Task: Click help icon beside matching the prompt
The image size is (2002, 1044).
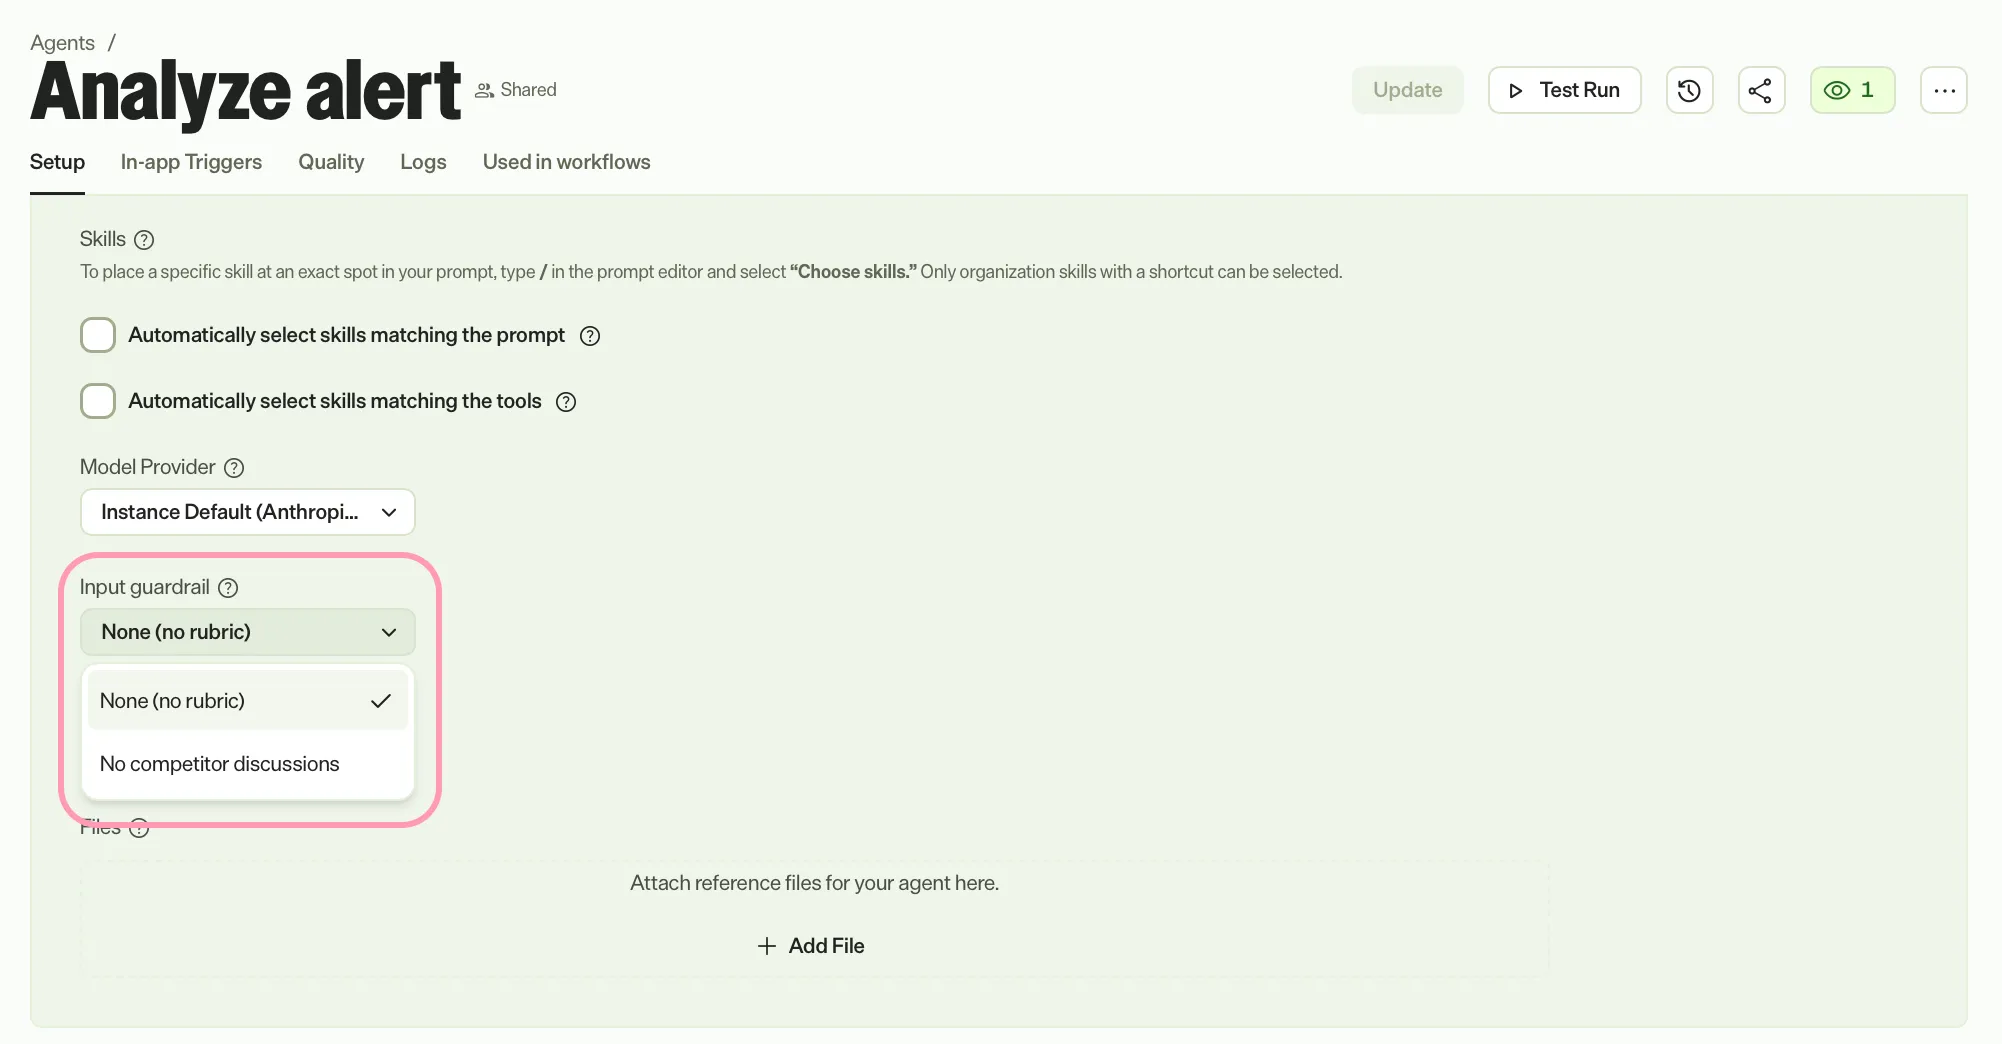Action: (x=590, y=336)
